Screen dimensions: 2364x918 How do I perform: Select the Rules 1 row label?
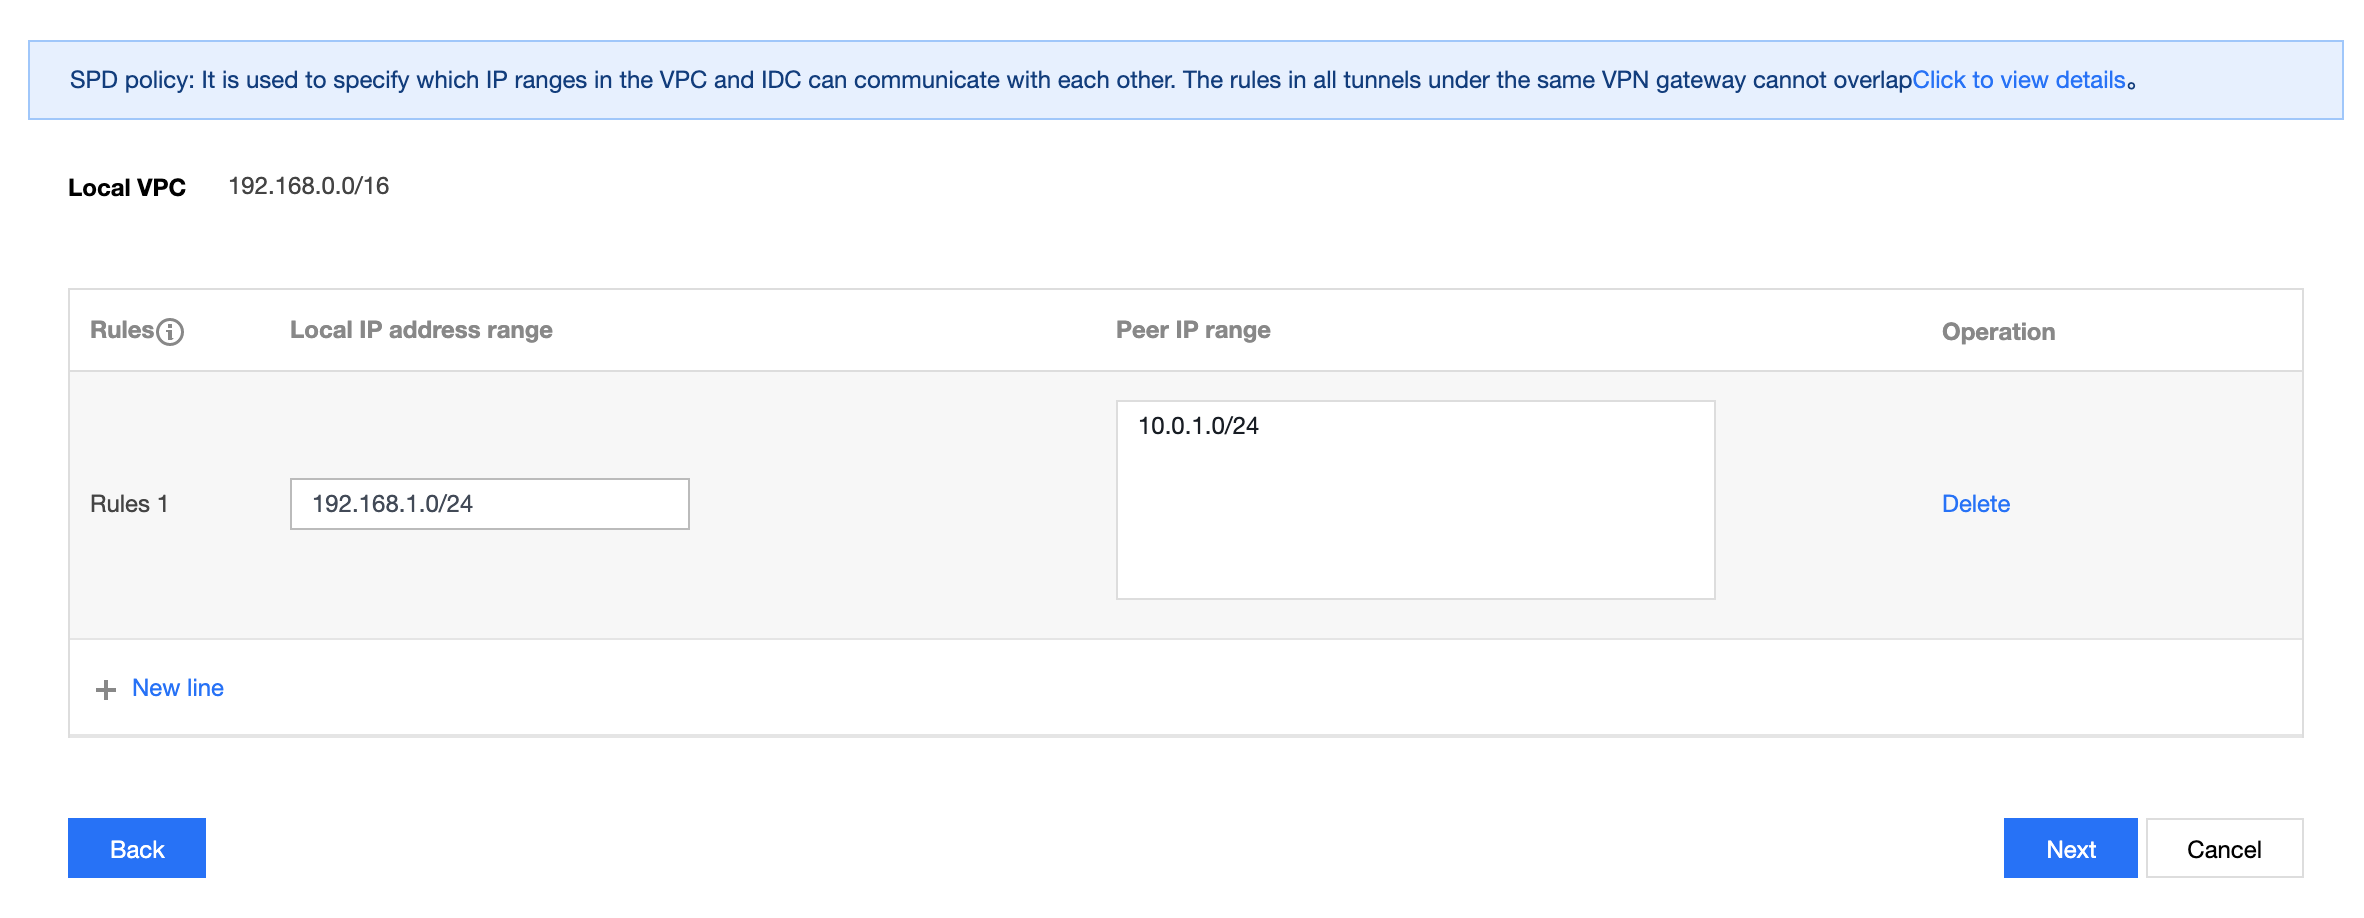point(129,504)
